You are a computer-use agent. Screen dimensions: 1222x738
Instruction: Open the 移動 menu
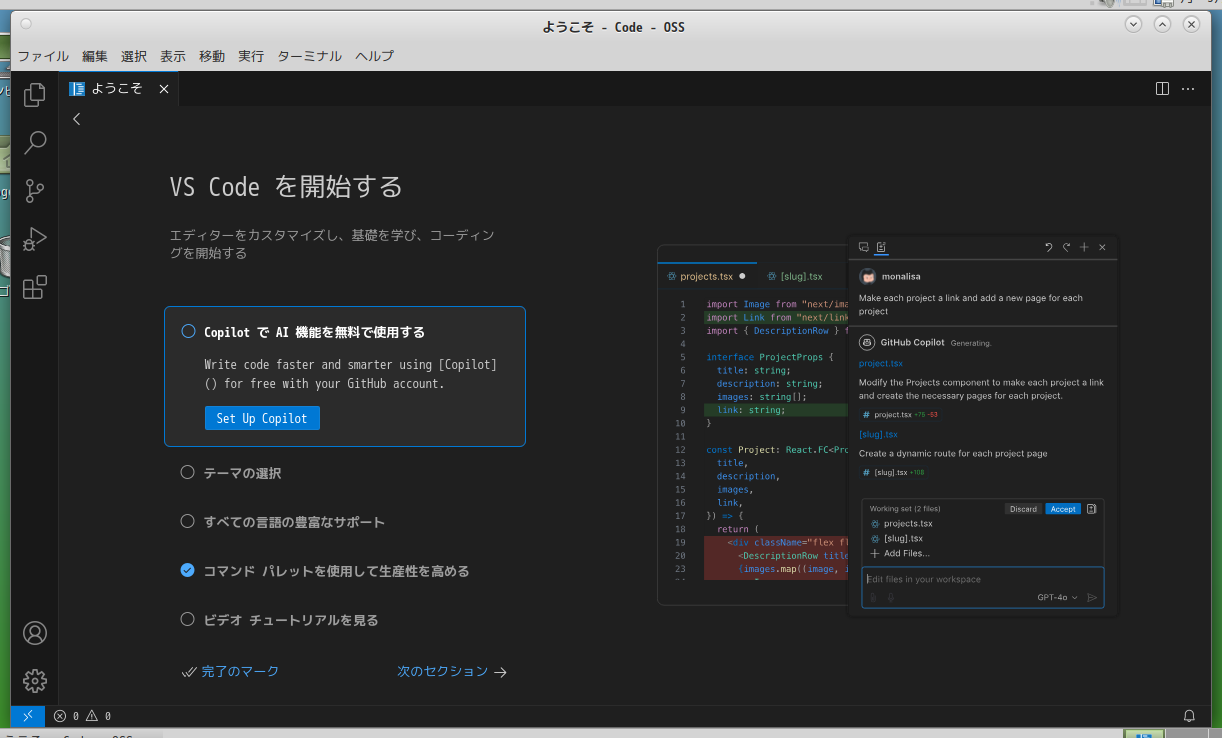[x=212, y=56]
